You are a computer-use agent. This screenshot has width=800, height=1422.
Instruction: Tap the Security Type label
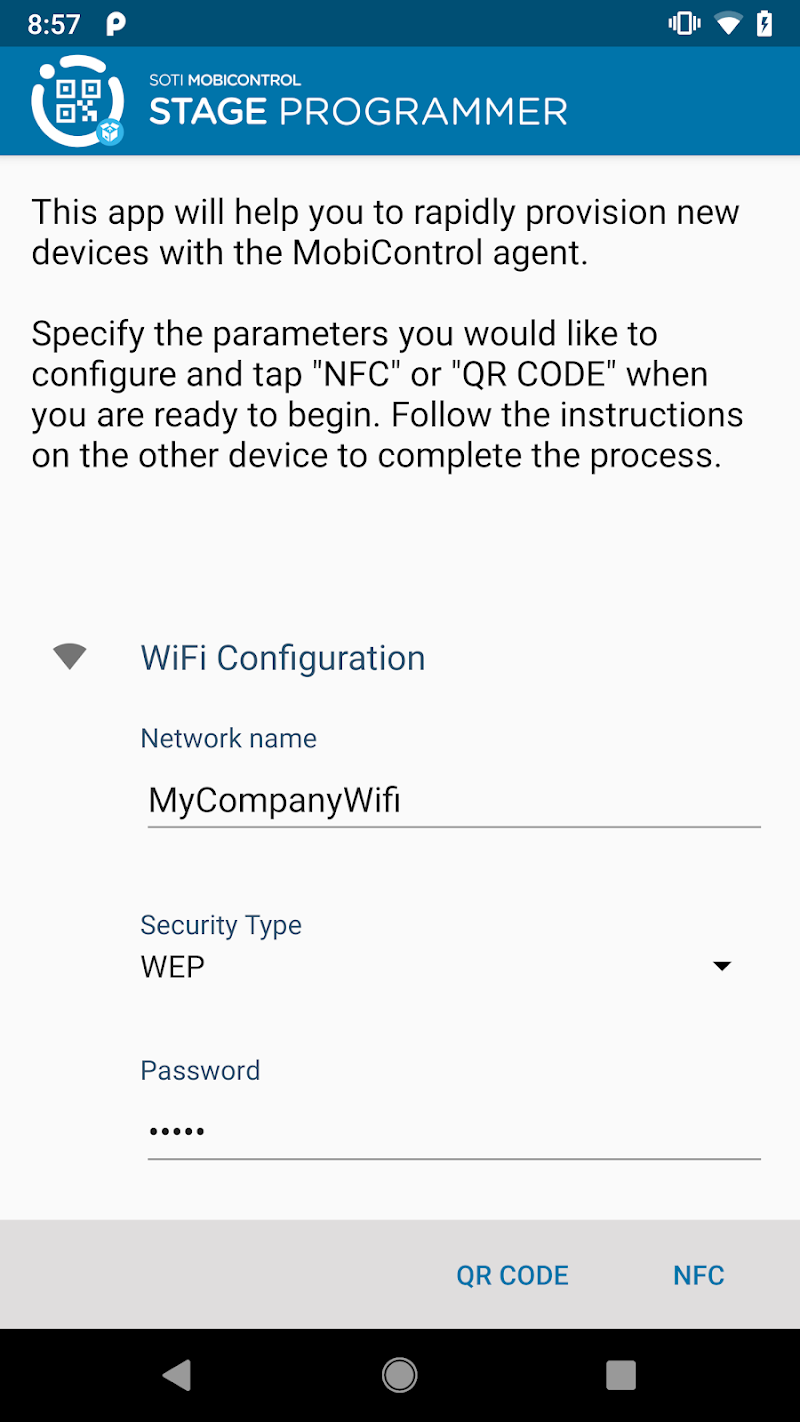pyautogui.click(x=221, y=925)
